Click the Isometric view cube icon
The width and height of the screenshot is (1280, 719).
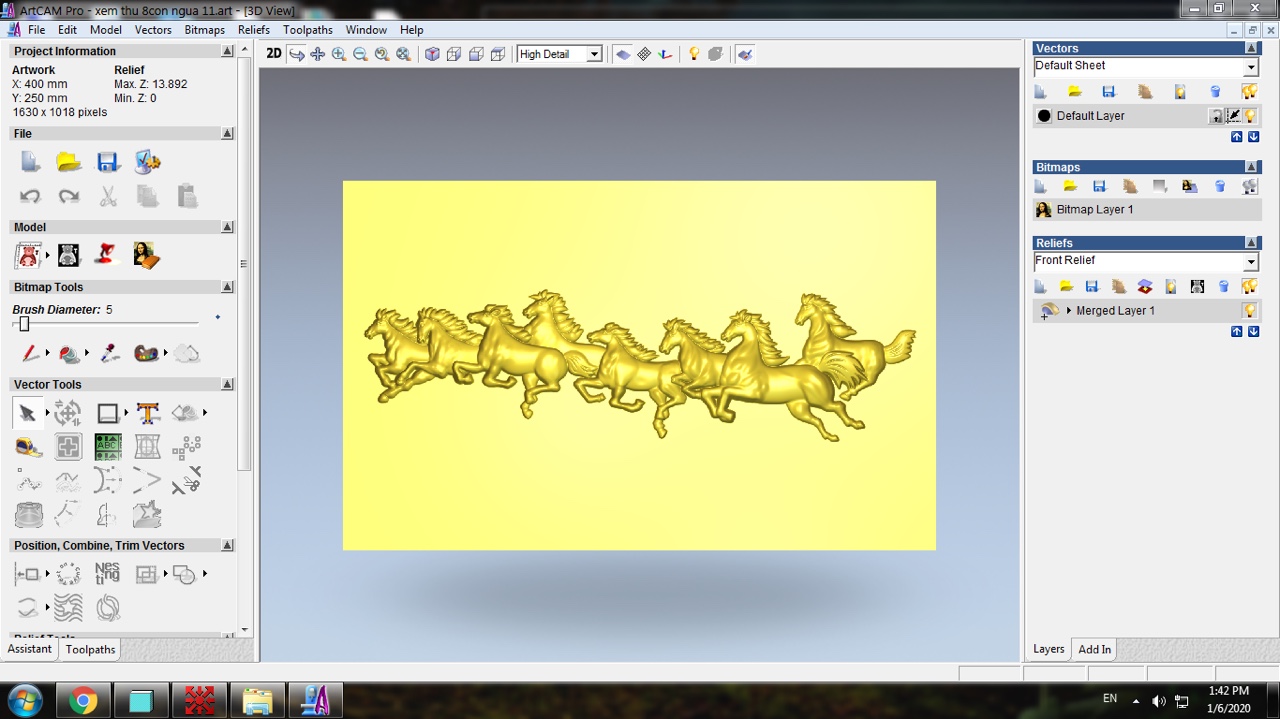pyautogui.click(x=432, y=54)
